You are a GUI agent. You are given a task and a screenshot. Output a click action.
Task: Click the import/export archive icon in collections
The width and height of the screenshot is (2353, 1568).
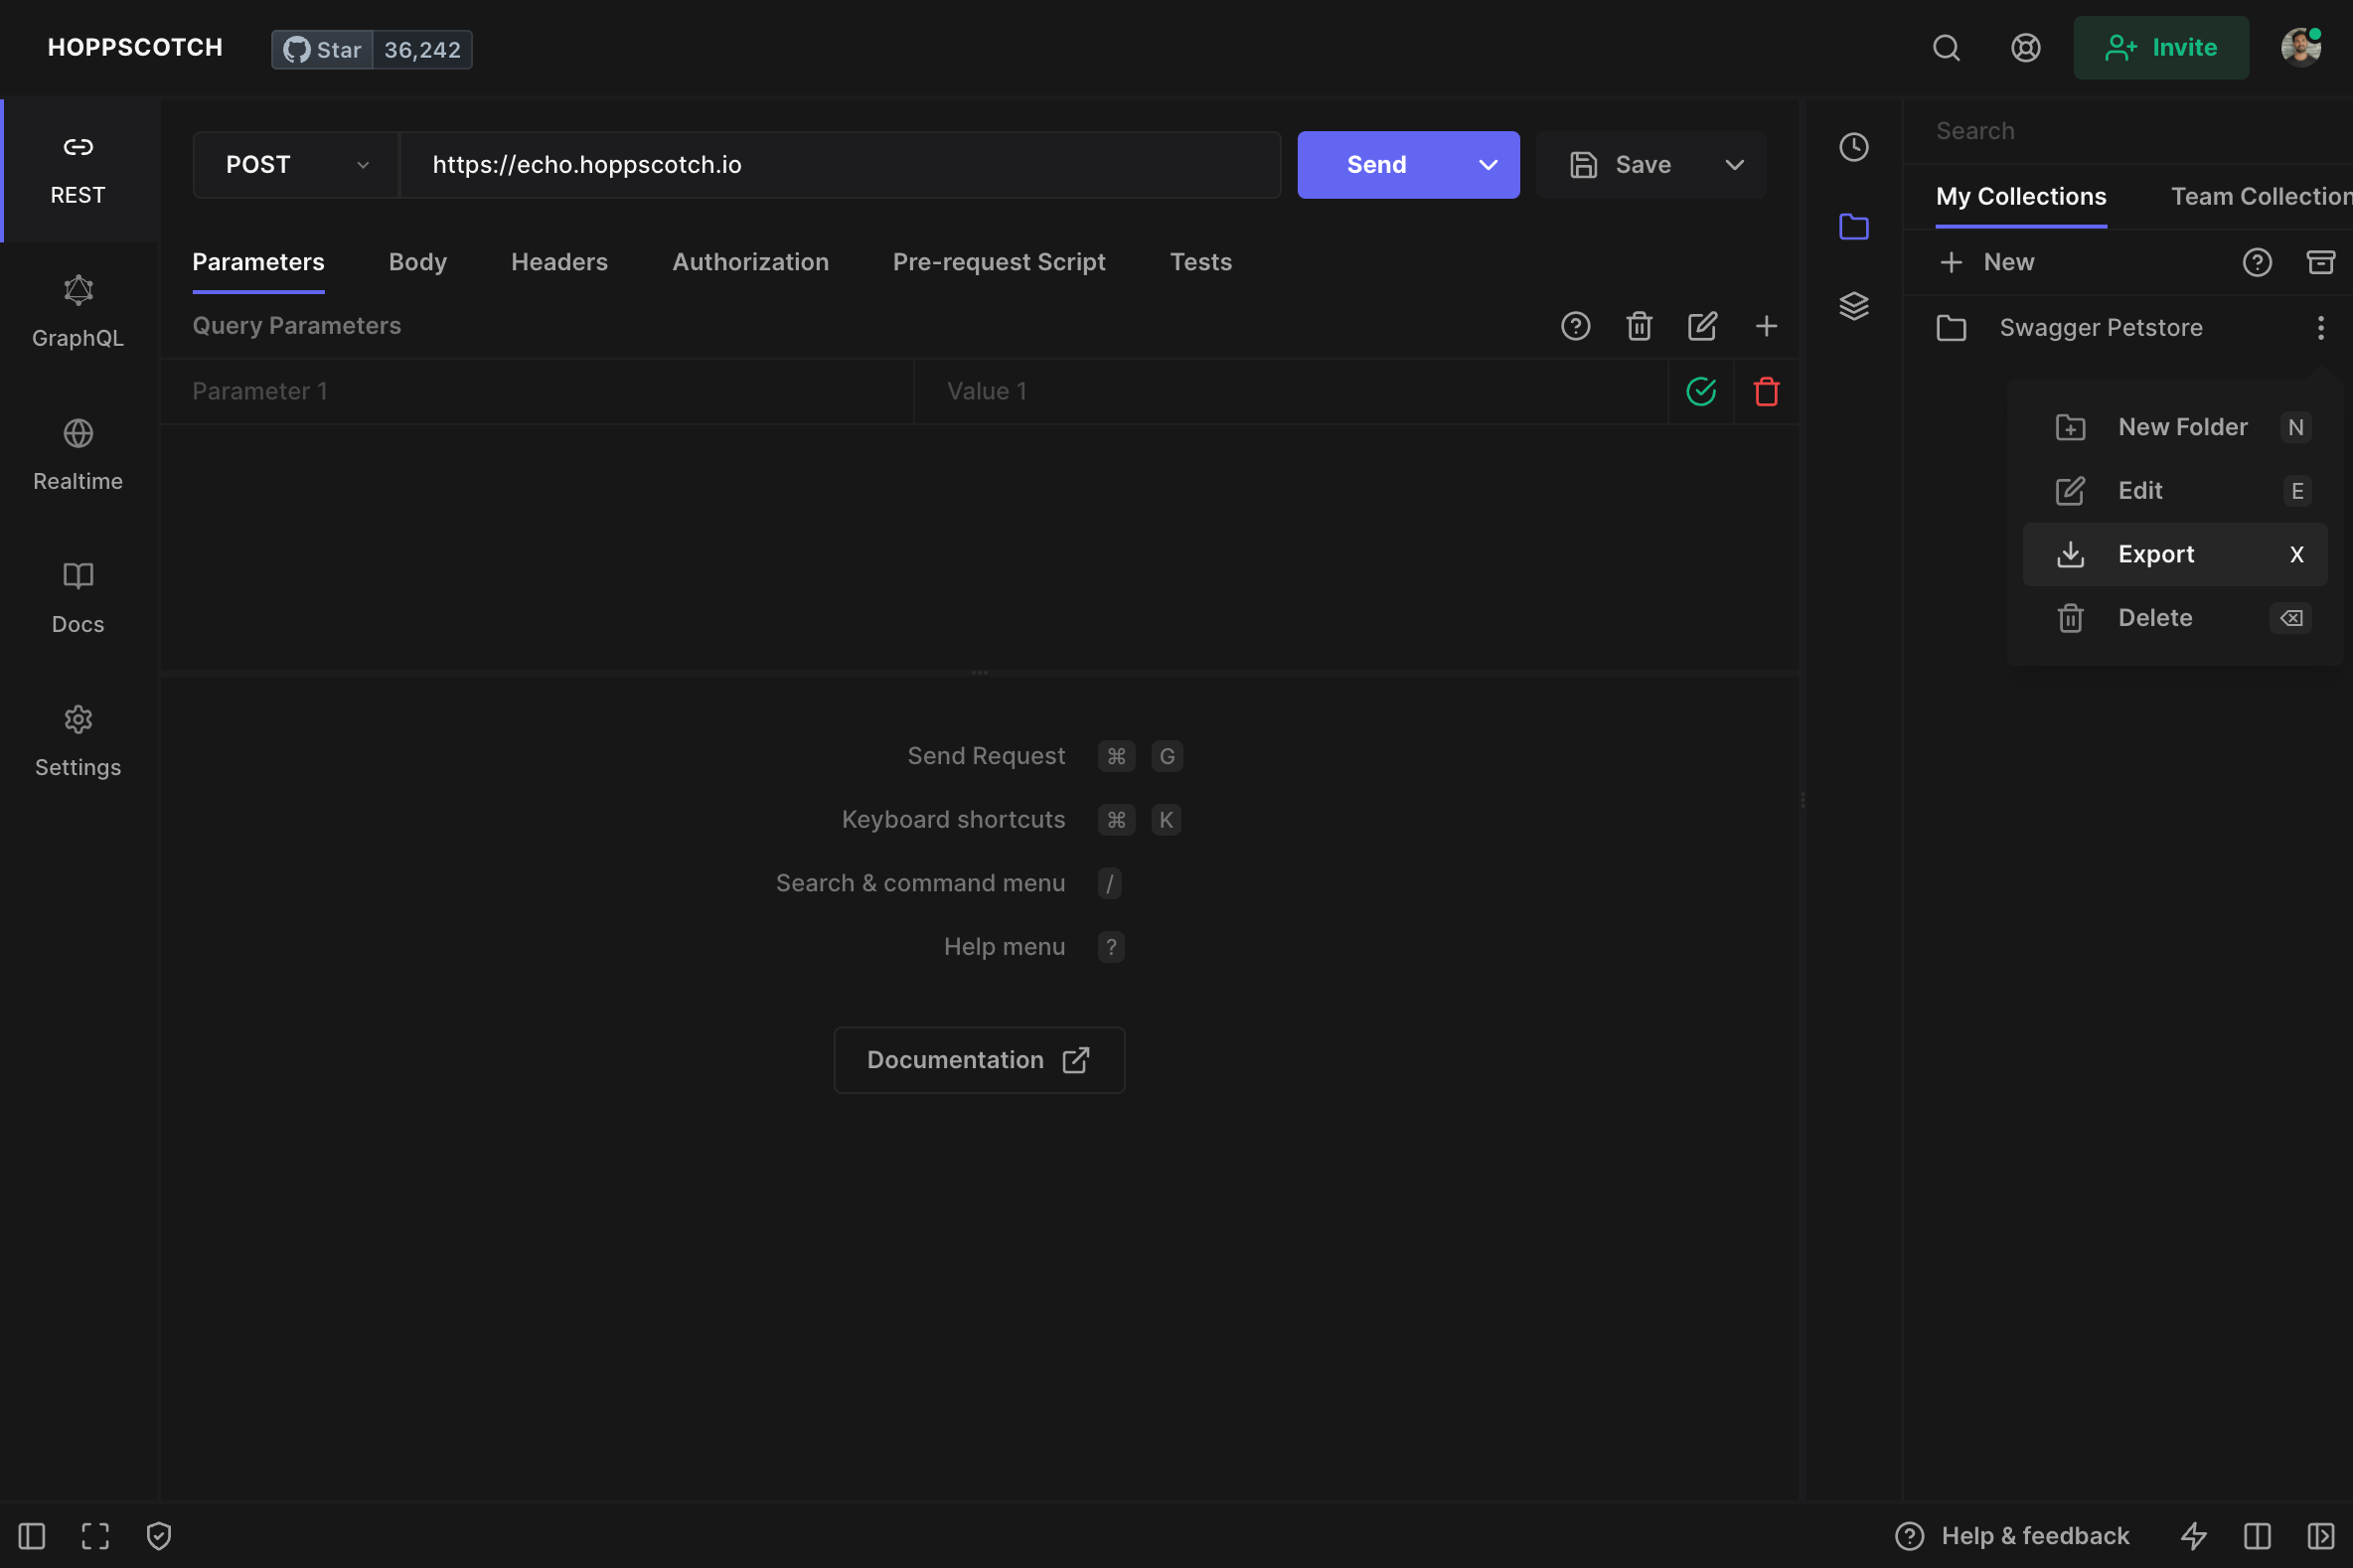(2320, 262)
